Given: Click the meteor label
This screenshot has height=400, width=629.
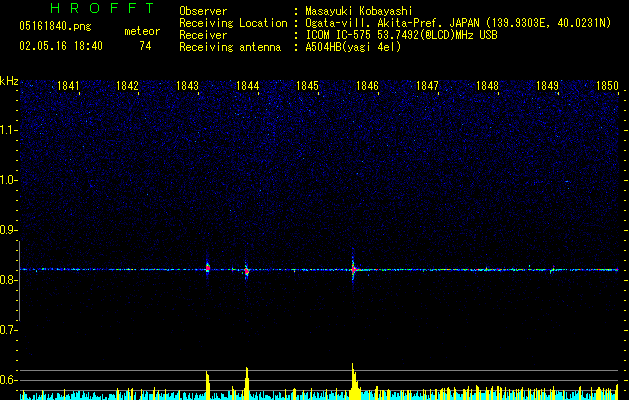Looking at the screenshot, I should 142,31.
